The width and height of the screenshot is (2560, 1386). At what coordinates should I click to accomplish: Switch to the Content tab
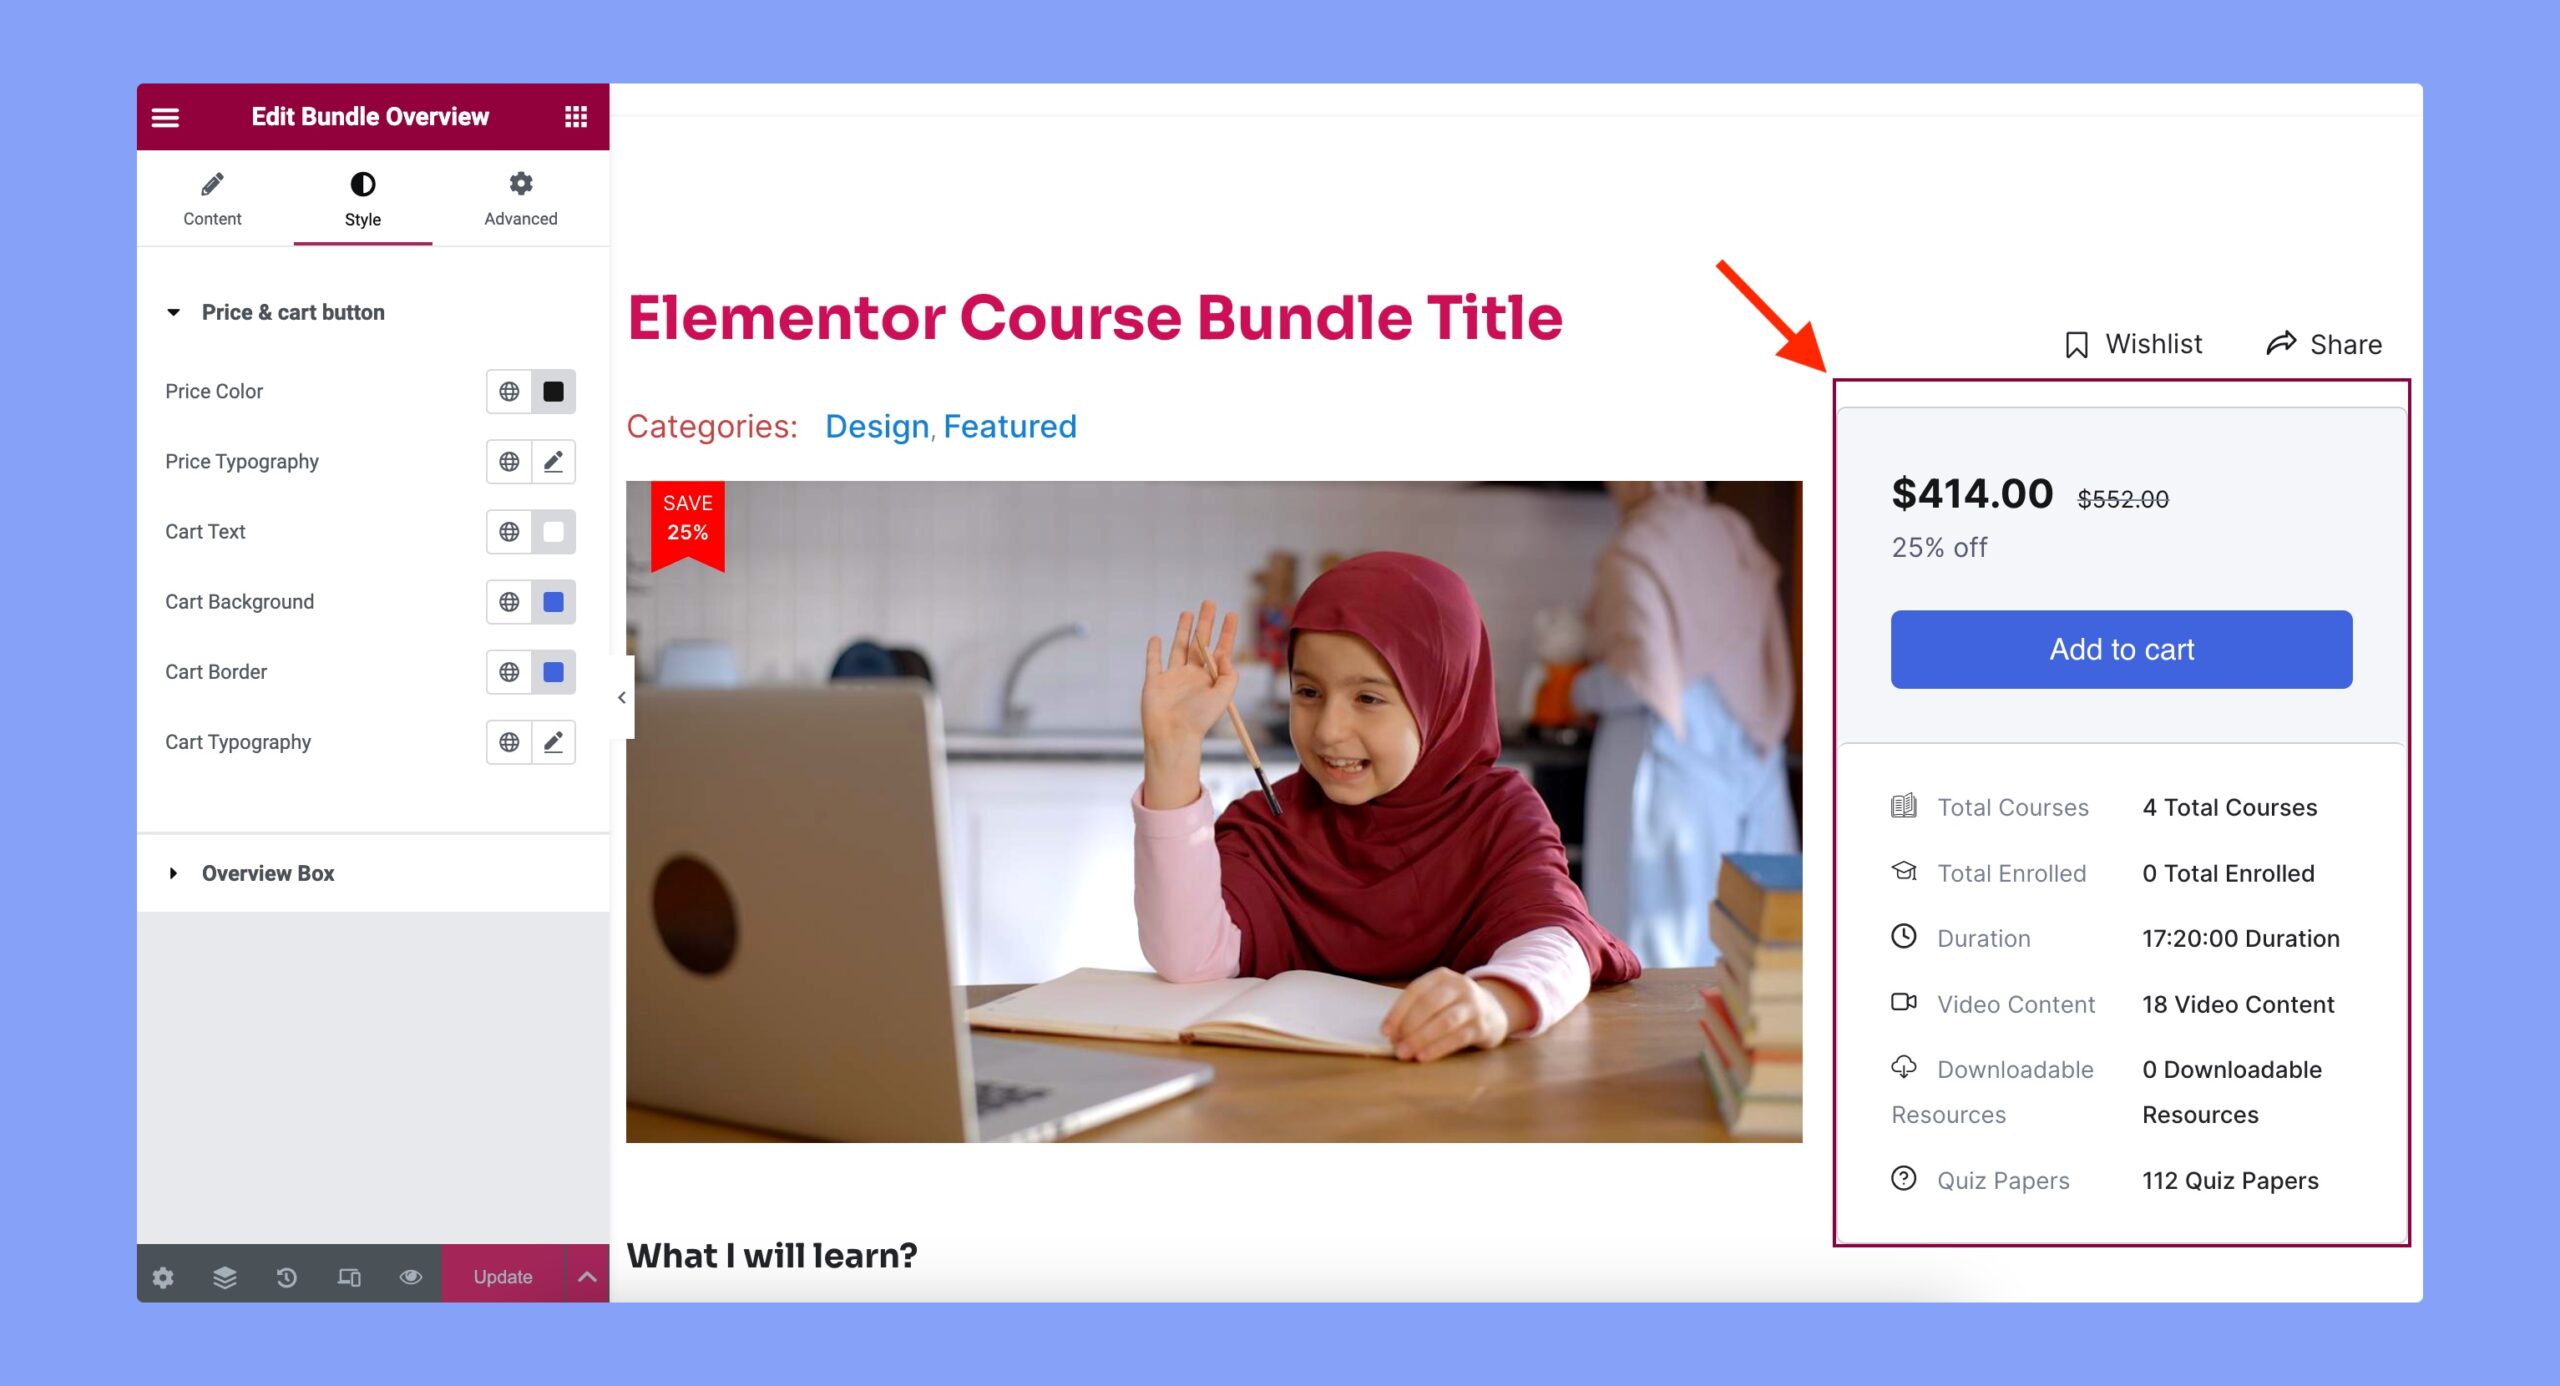pos(212,198)
